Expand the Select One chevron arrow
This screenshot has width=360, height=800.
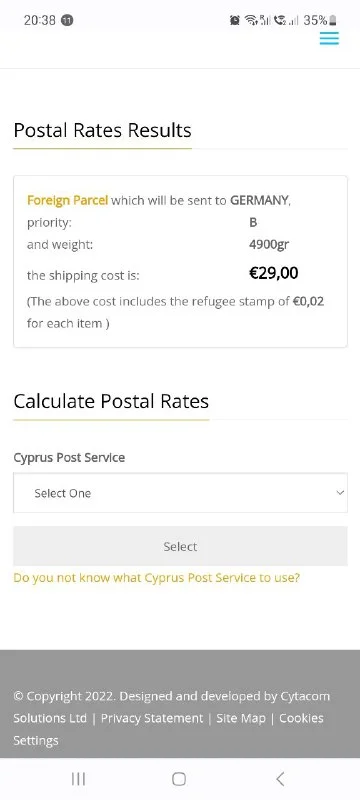click(x=340, y=493)
